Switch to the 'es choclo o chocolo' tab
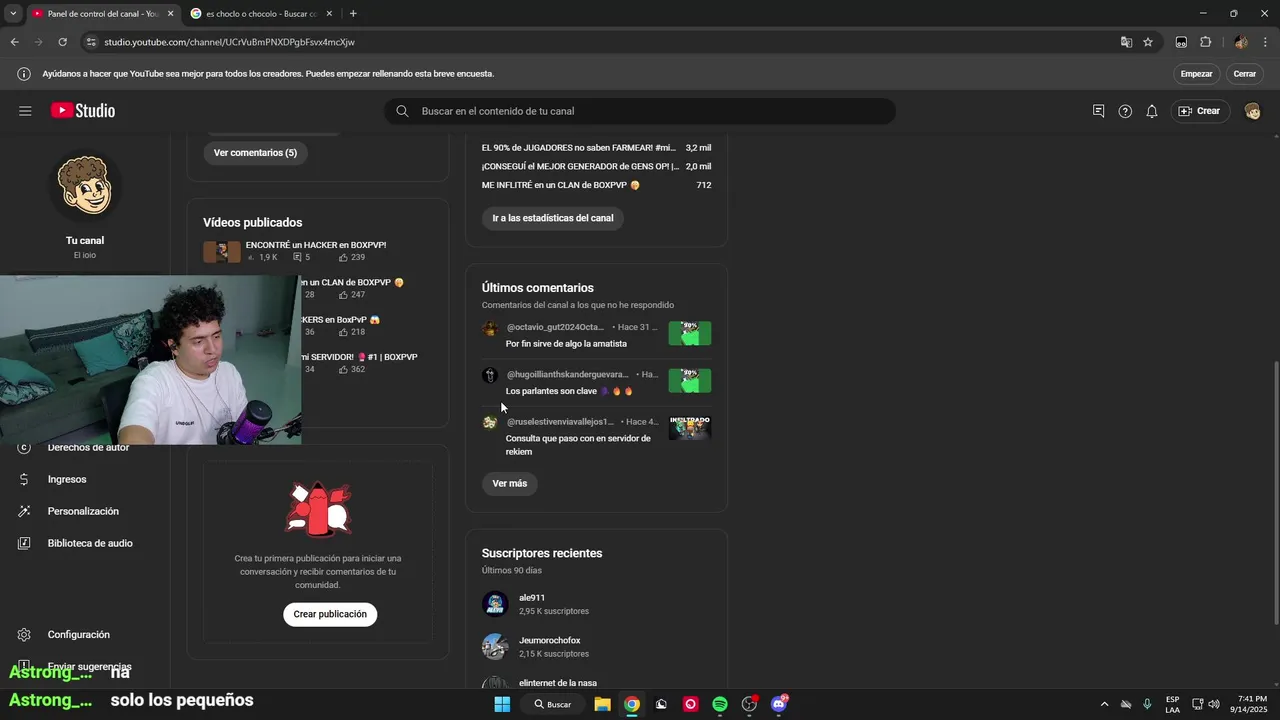 [x=262, y=14]
